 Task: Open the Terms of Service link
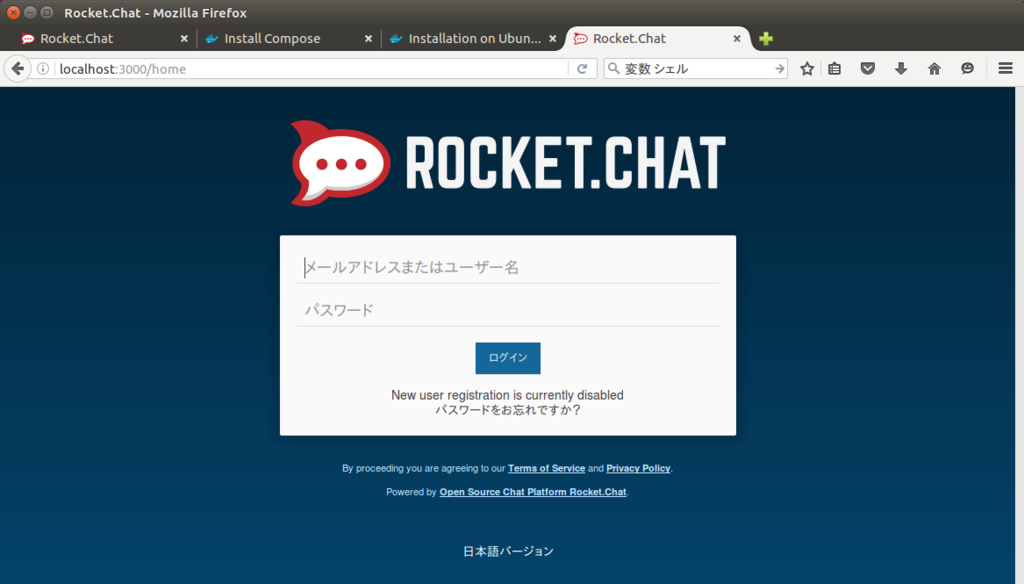pyautogui.click(x=547, y=468)
